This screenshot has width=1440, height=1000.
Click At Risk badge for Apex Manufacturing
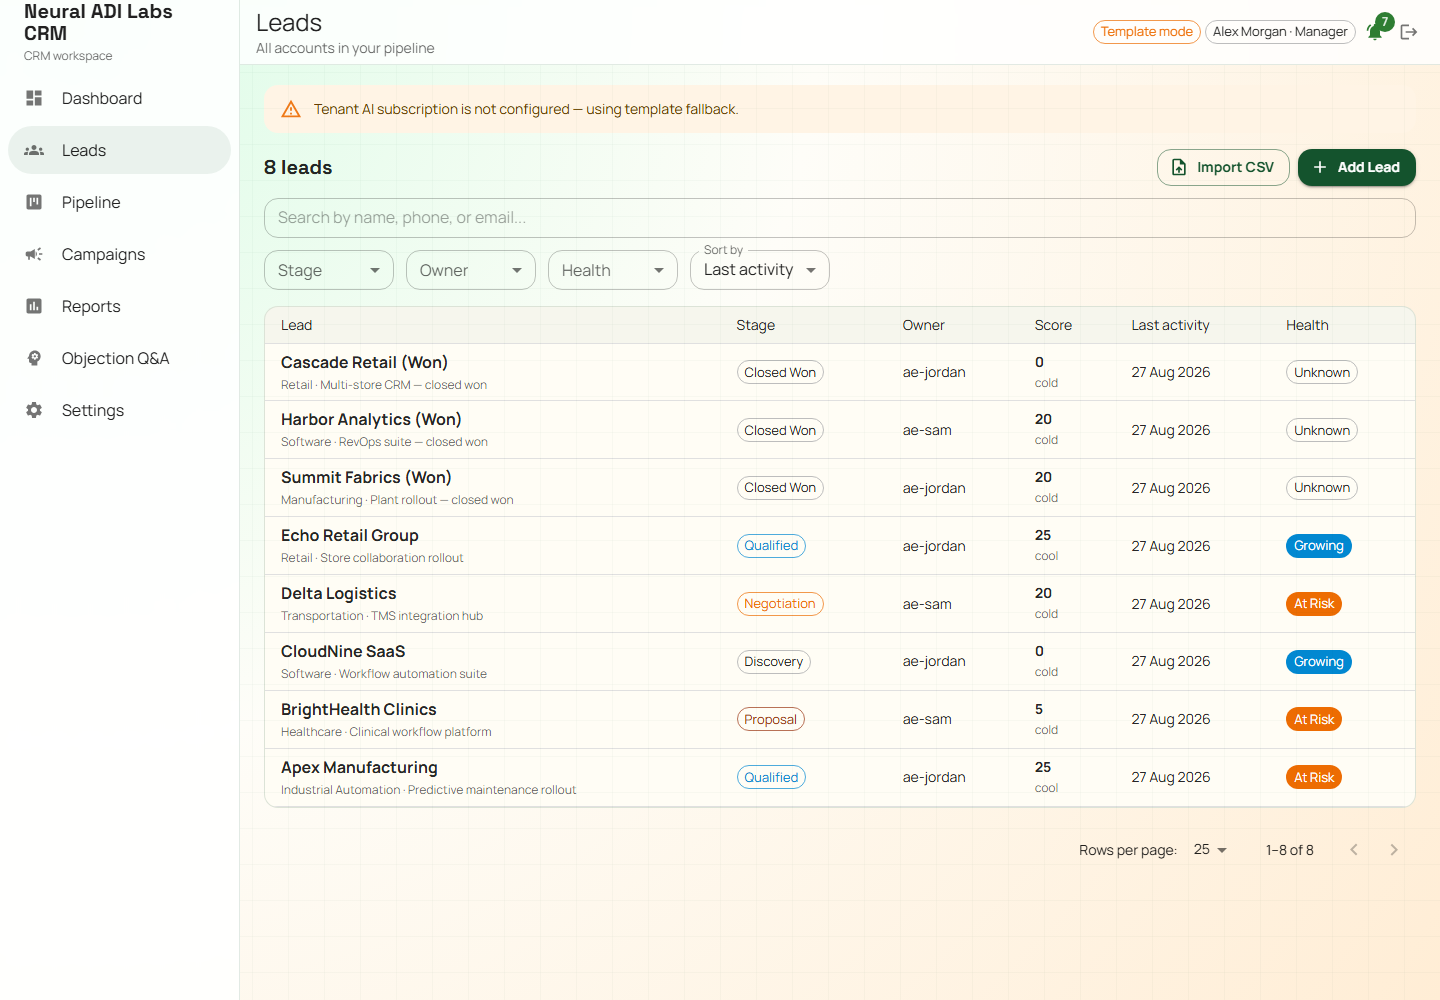point(1314,778)
